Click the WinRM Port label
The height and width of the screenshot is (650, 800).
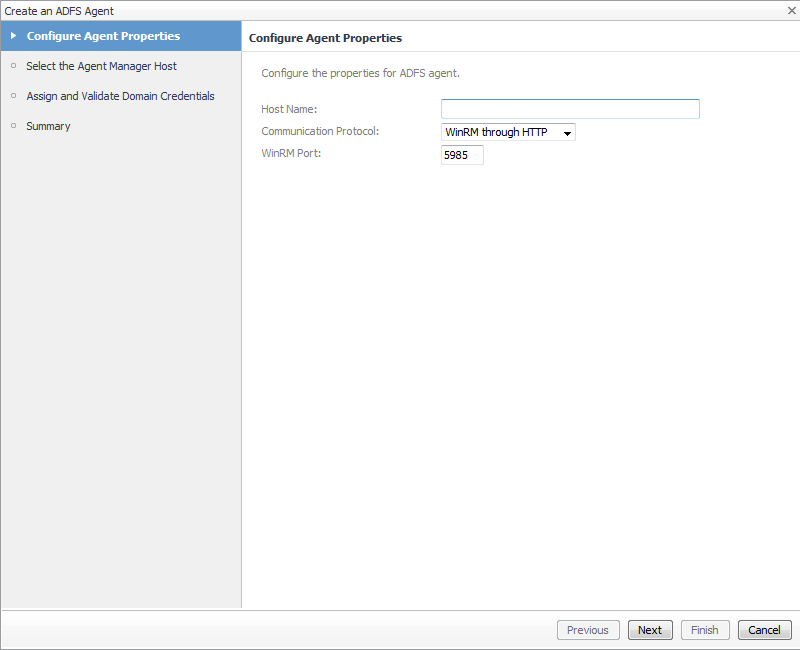(x=290, y=153)
